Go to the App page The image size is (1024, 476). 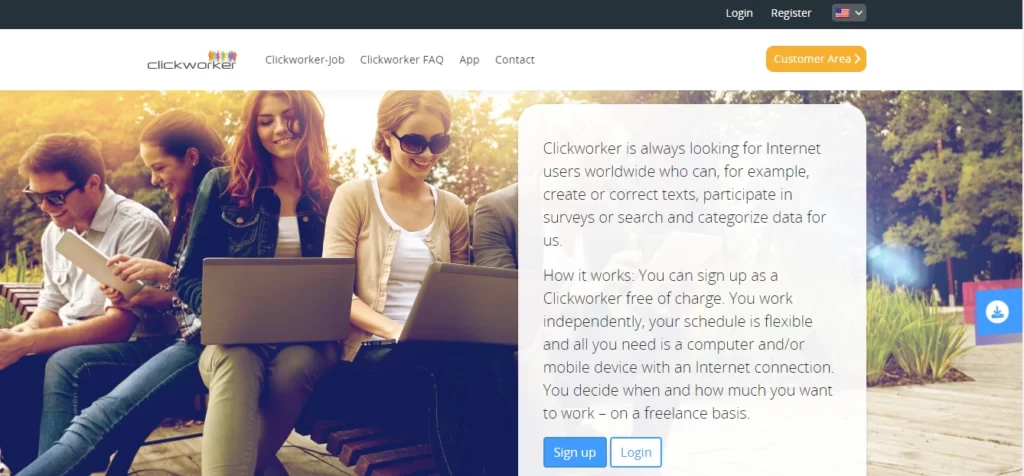tap(469, 59)
